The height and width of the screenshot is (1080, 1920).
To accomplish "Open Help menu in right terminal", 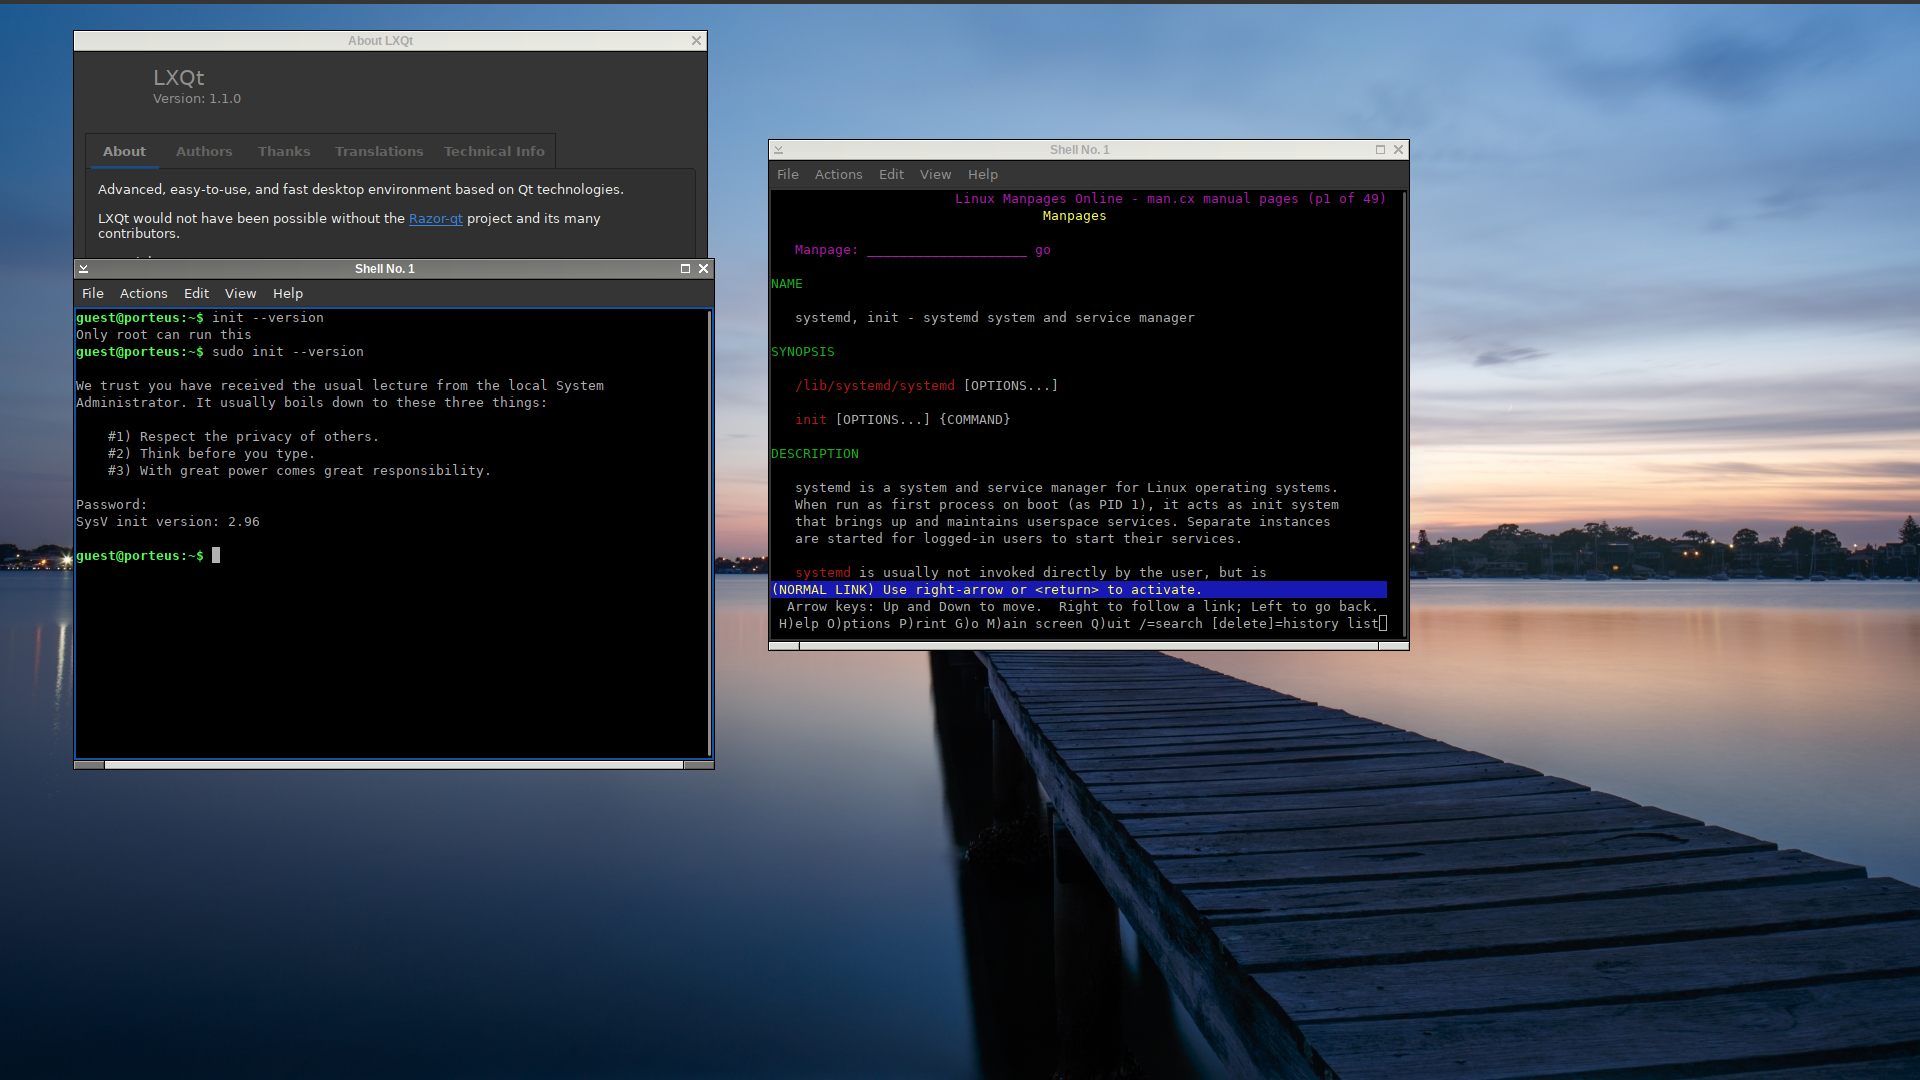I will click(983, 174).
